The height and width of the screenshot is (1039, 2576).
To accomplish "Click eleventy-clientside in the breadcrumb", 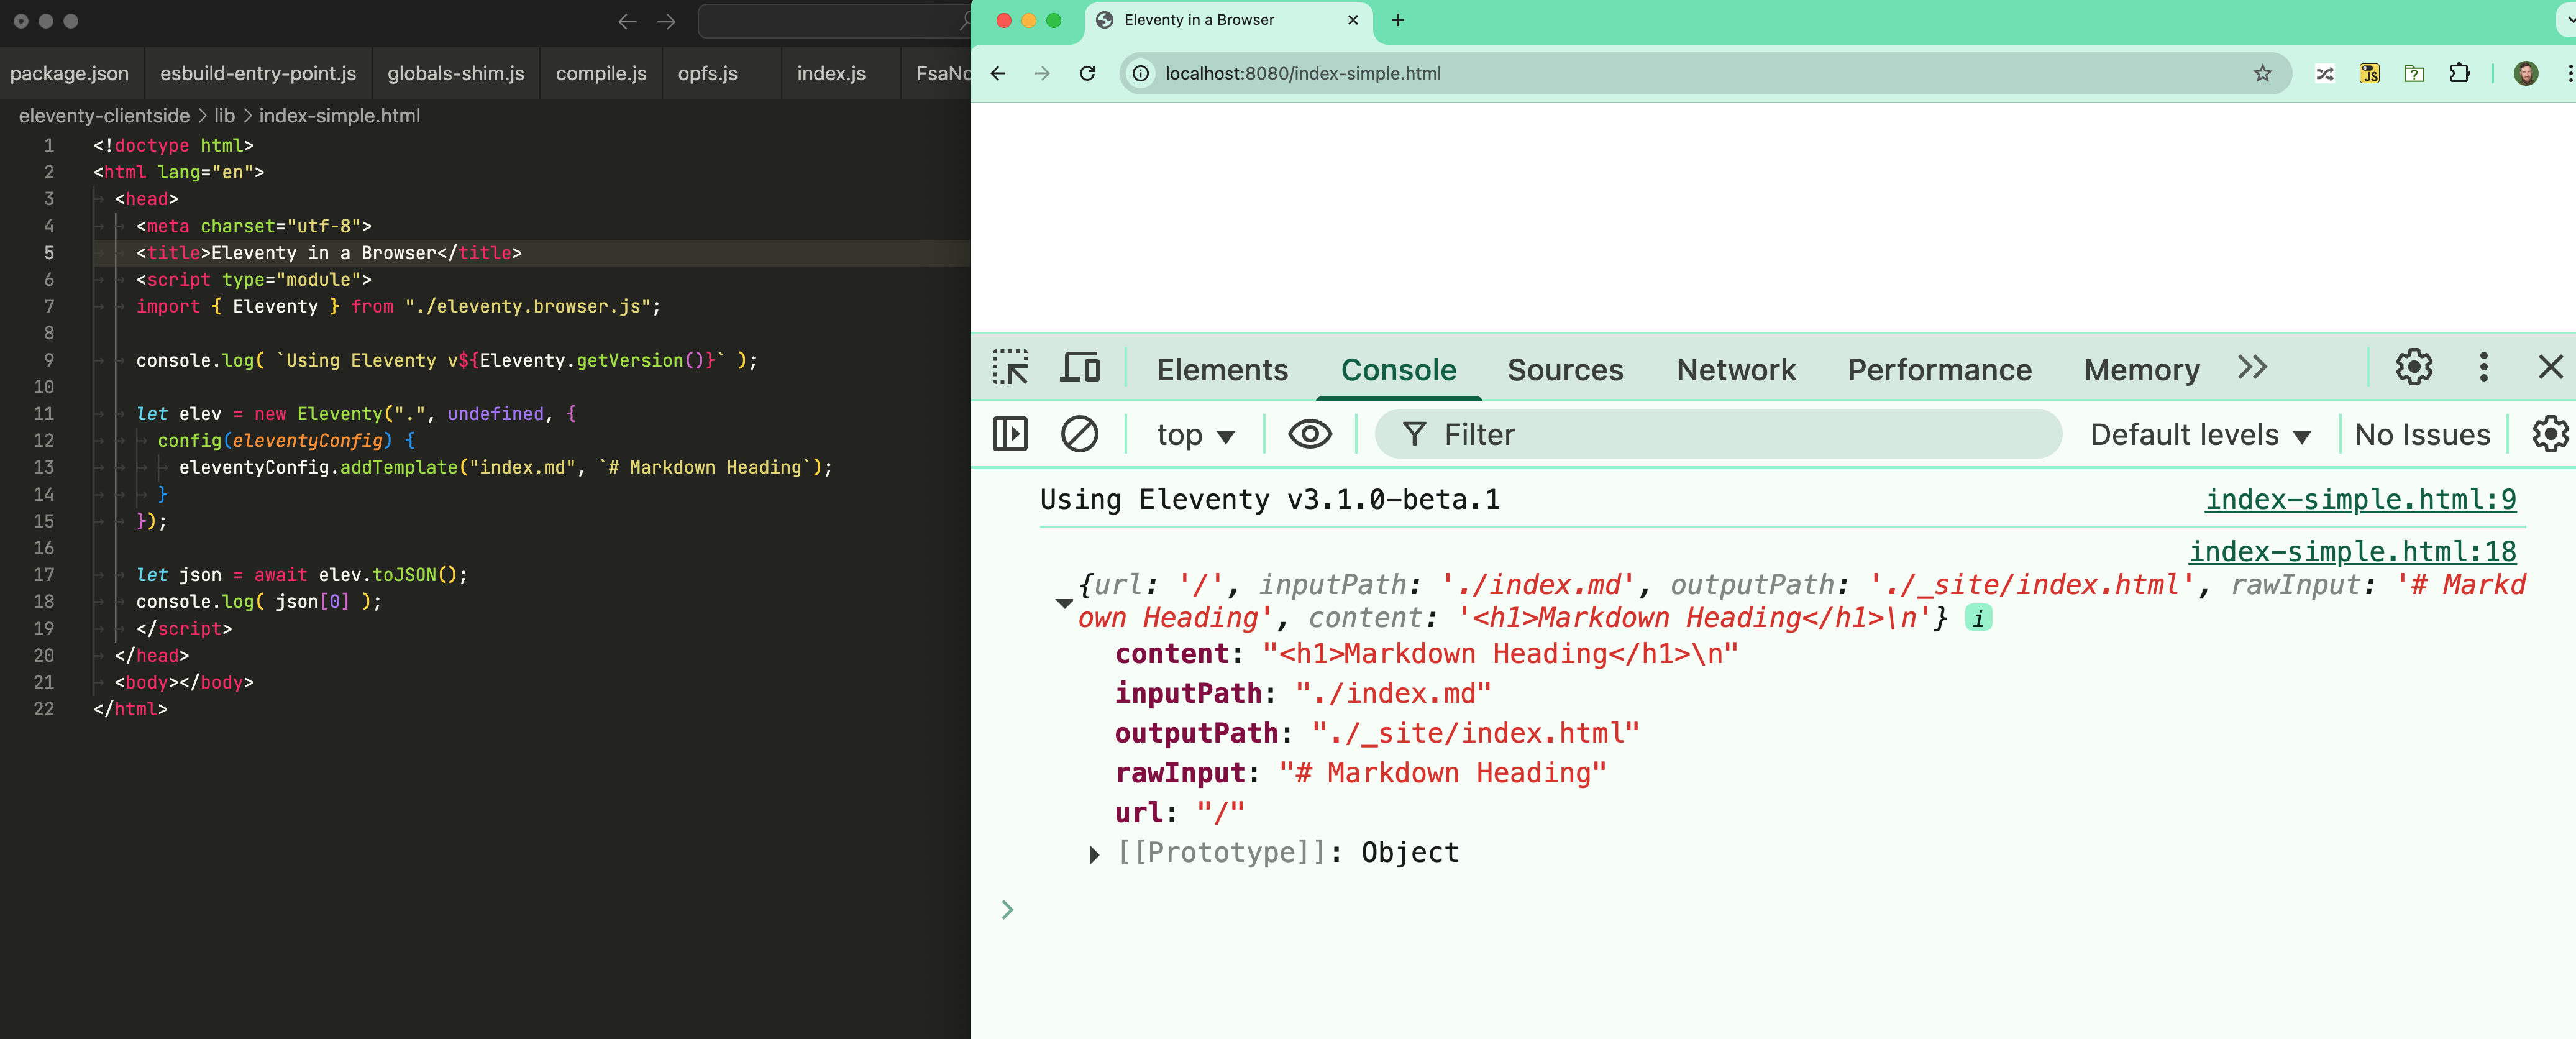I will [x=104, y=115].
